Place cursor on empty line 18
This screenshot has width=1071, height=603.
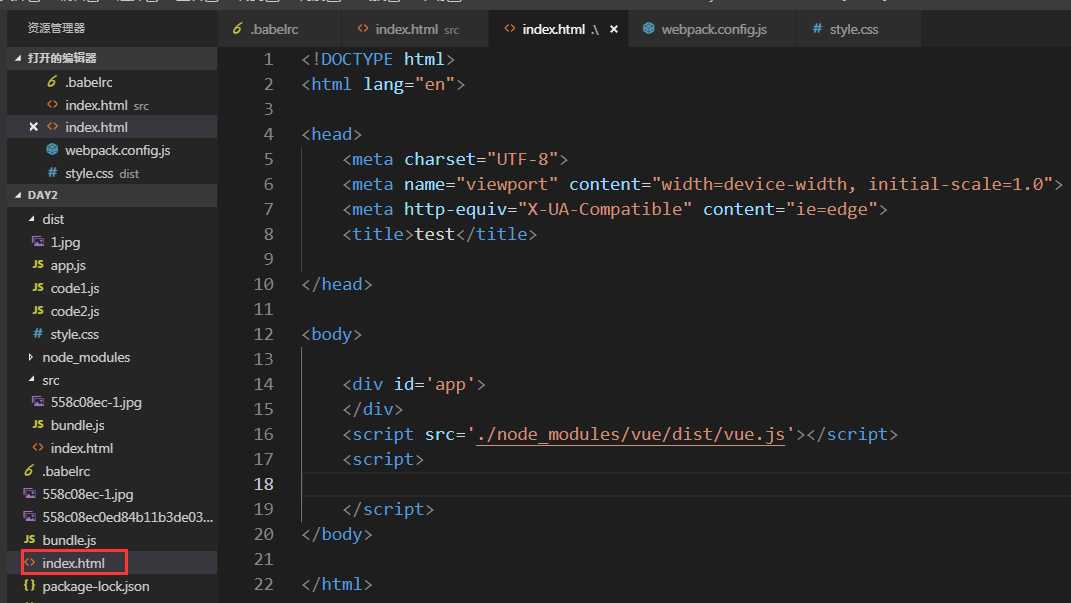pos(600,484)
